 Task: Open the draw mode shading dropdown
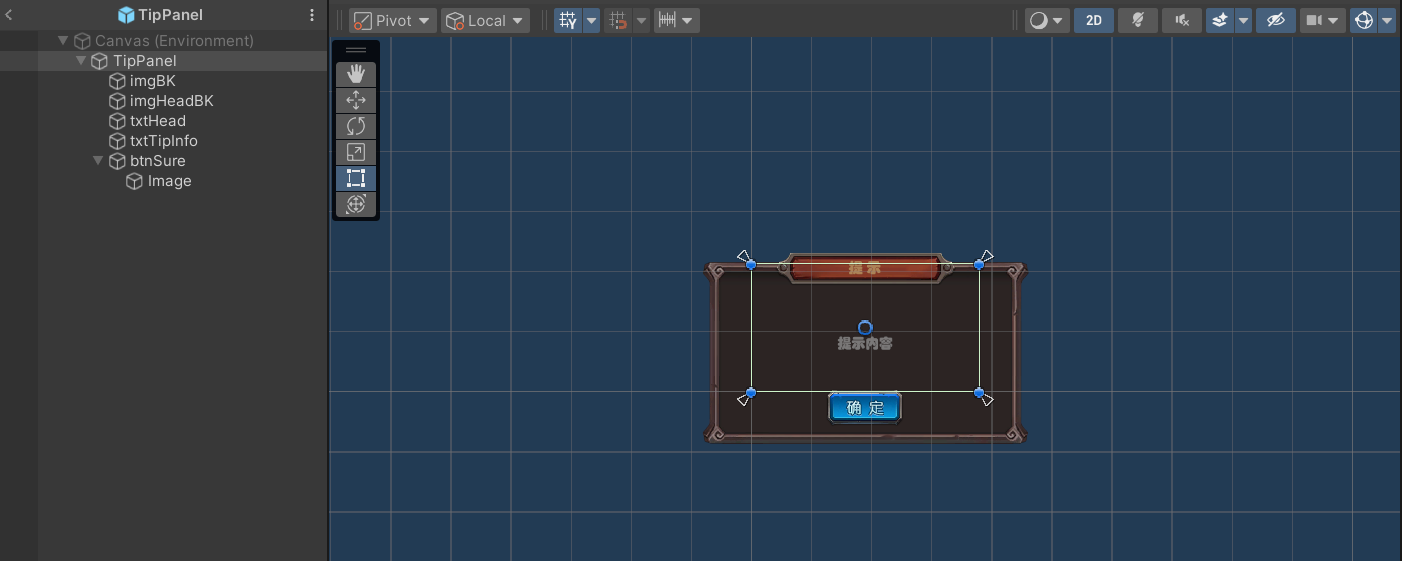tap(1047, 21)
